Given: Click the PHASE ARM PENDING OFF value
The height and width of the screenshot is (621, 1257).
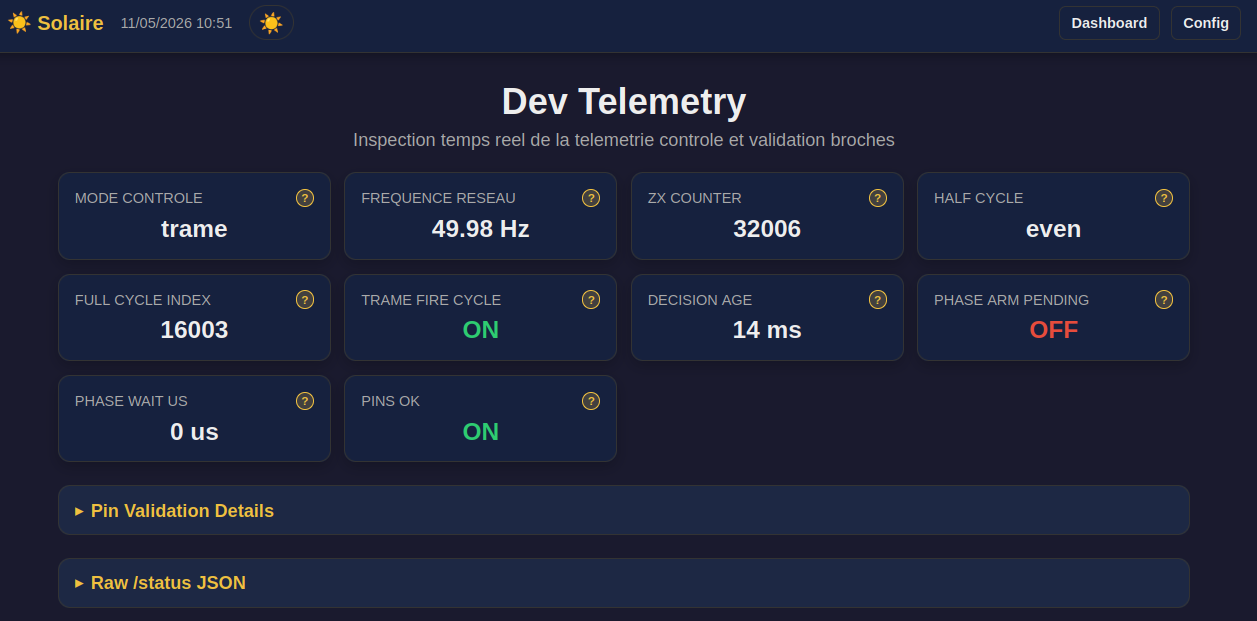Looking at the screenshot, I should pyautogui.click(x=1054, y=330).
